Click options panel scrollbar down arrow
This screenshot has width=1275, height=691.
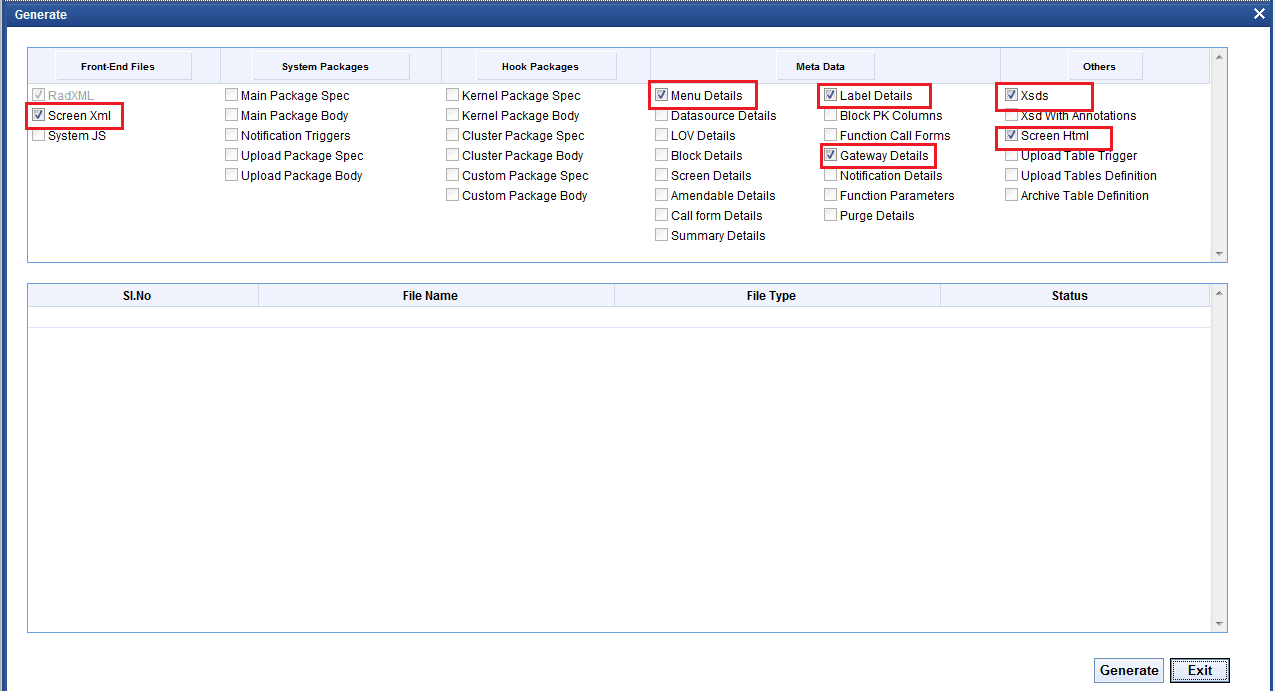click(1218, 254)
